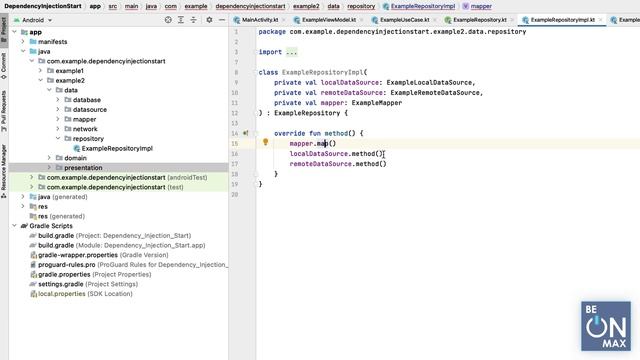Close the ExampleUseCase.kt tab
Viewport: 640px width, 360px height.
(435, 20)
